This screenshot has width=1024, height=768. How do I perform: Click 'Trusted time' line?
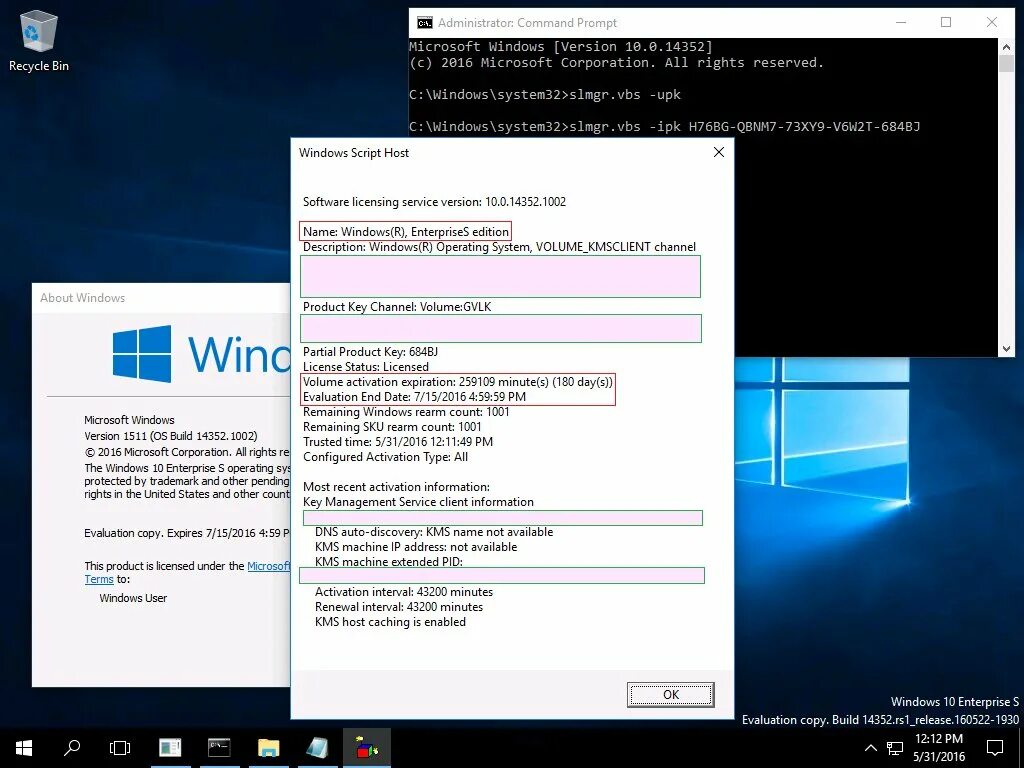pyautogui.click(x=398, y=442)
